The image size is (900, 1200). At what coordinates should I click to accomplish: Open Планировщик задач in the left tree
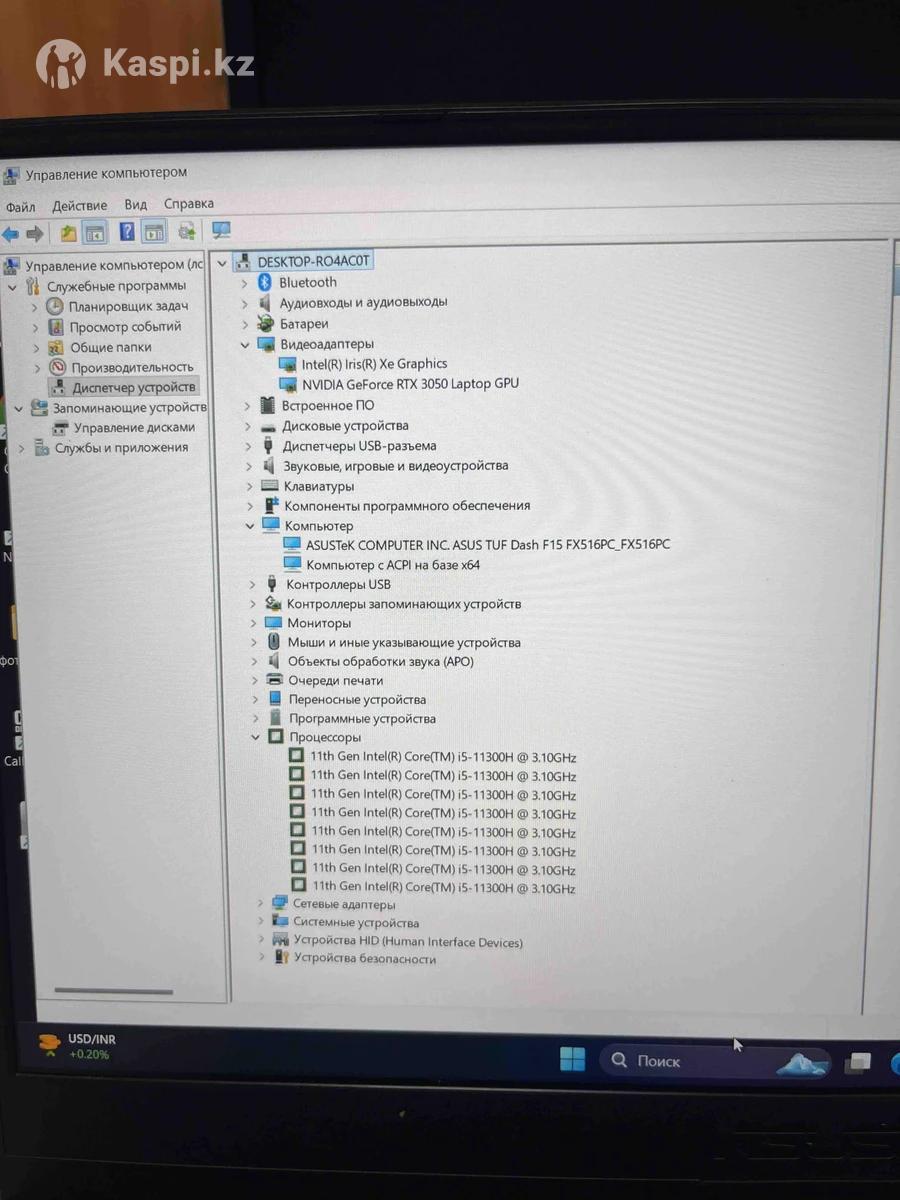[128, 306]
